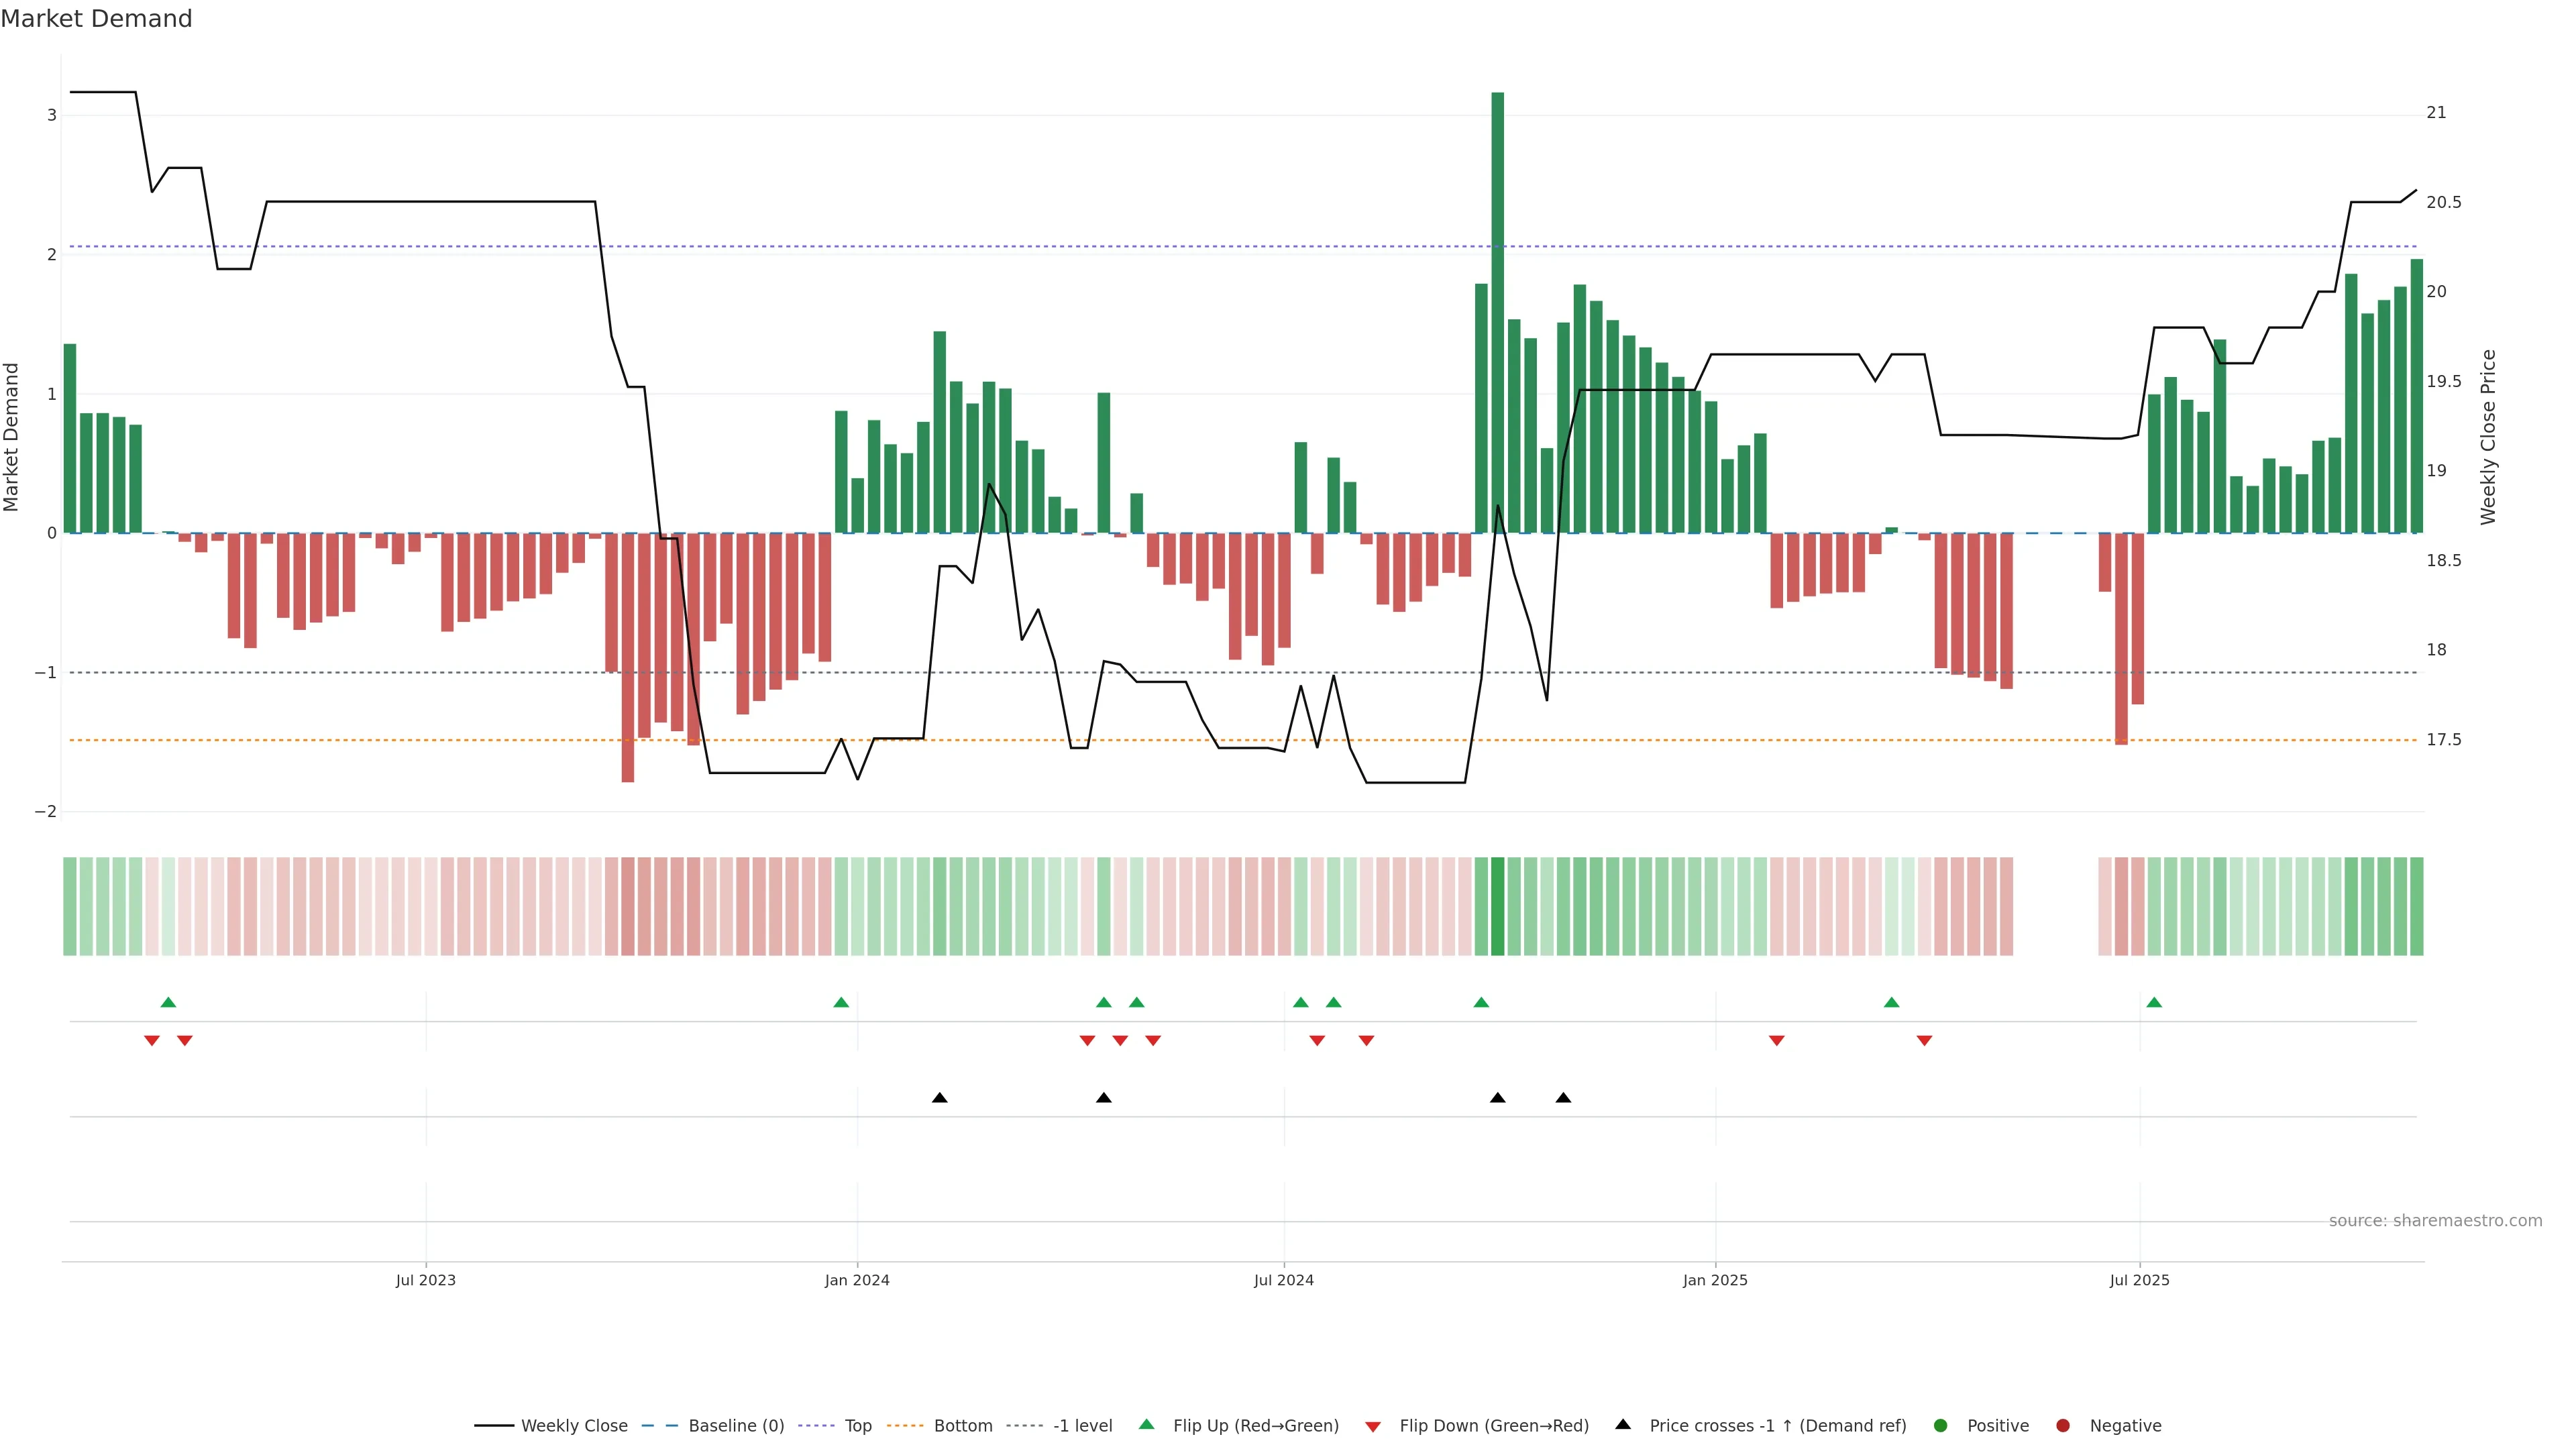Select Flip Down marker just after Jan 2025
Image resolution: width=2576 pixels, height=1449 pixels.
[x=1777, y=1041]
